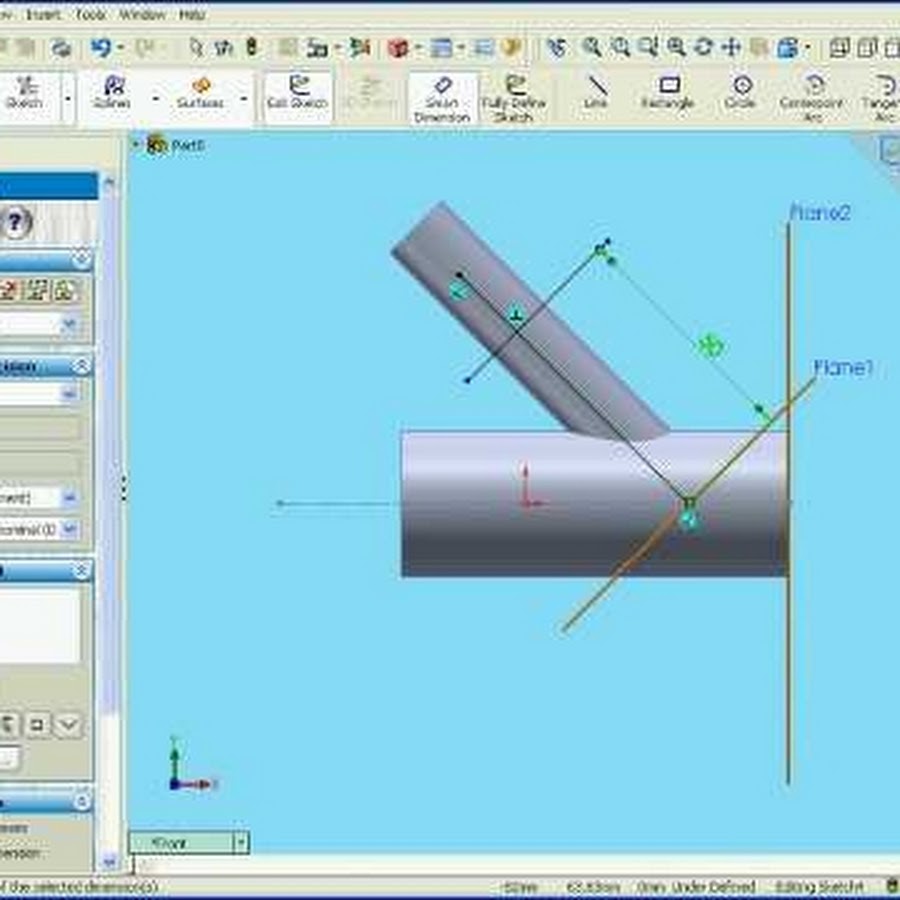Click the Fully Define Sketch tool
The height and width of the screenshot is (900, 900).
[514, 98]
